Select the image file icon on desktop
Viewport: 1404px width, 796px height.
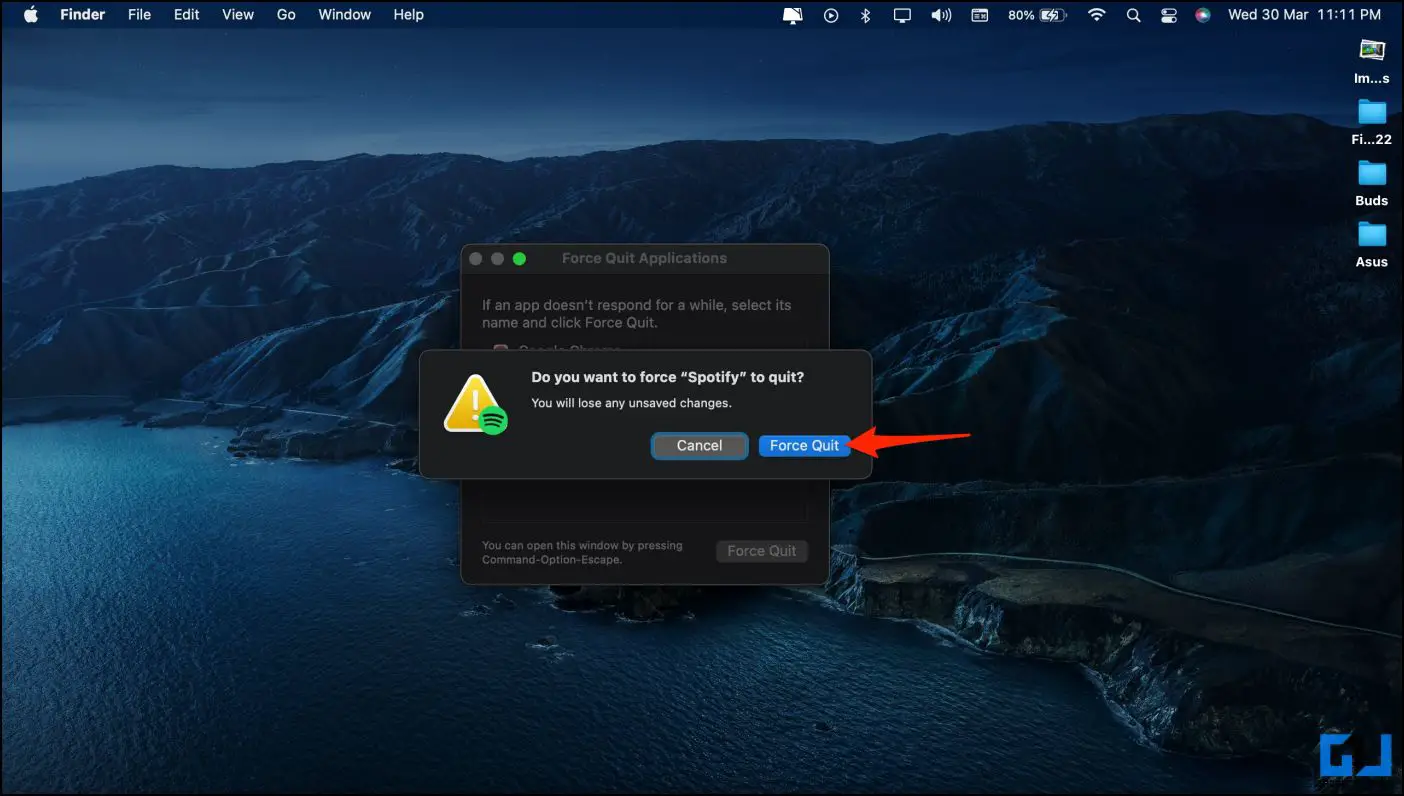pyautogui.click(x=1372, y=50)
